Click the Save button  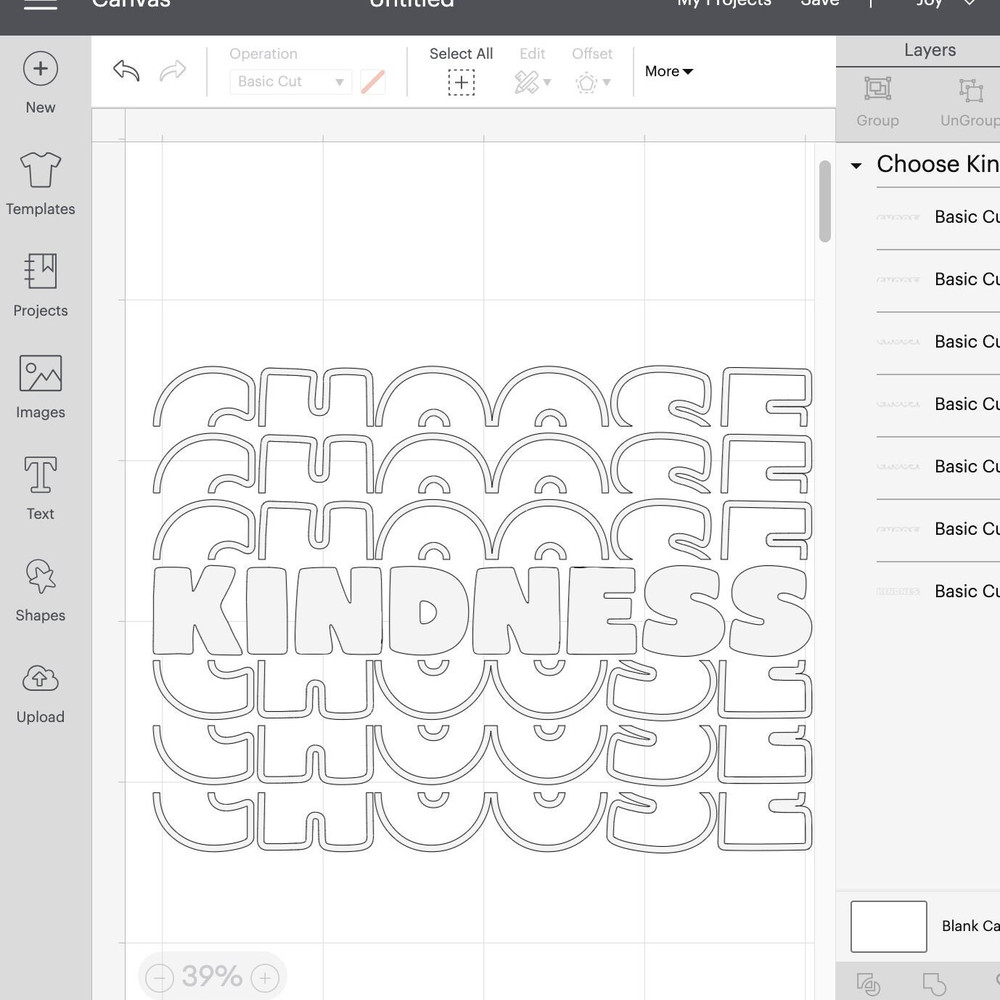point(819,4)
